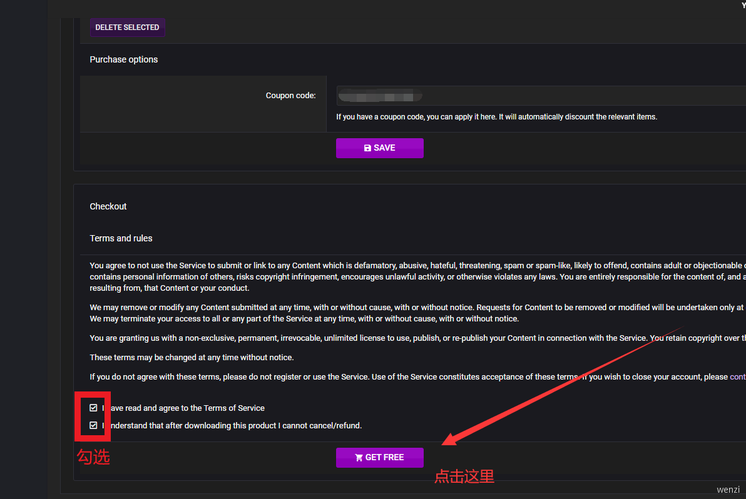Click the 'cannot cancel/refund' label text
The image size is (746, 499).
[x=232, y=426]
